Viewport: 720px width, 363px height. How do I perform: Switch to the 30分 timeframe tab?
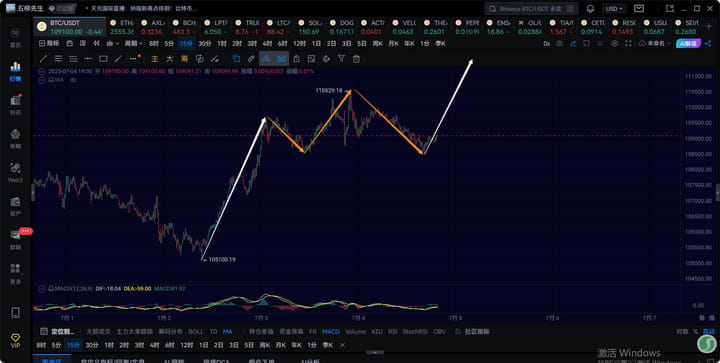[x=204, y=43]
